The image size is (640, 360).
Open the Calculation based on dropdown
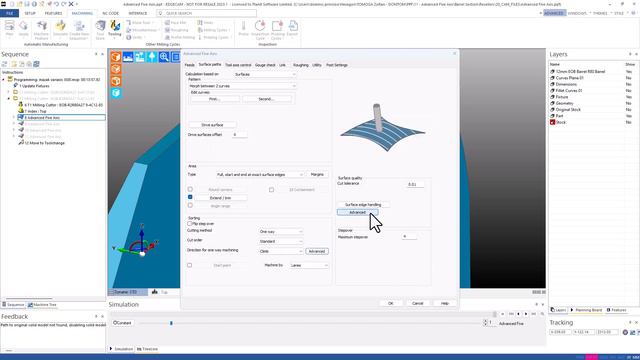[265, 74]
